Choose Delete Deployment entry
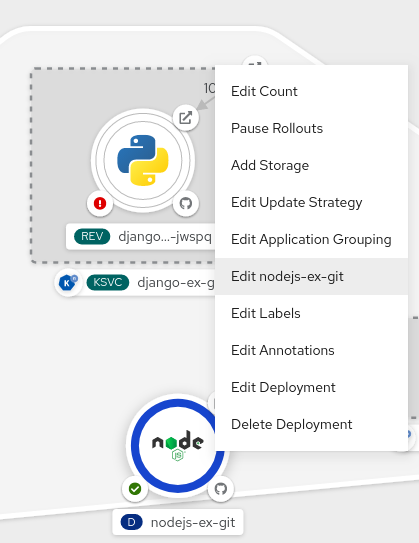The width and height of the screenshot is (419, 543). pos(311,425)
